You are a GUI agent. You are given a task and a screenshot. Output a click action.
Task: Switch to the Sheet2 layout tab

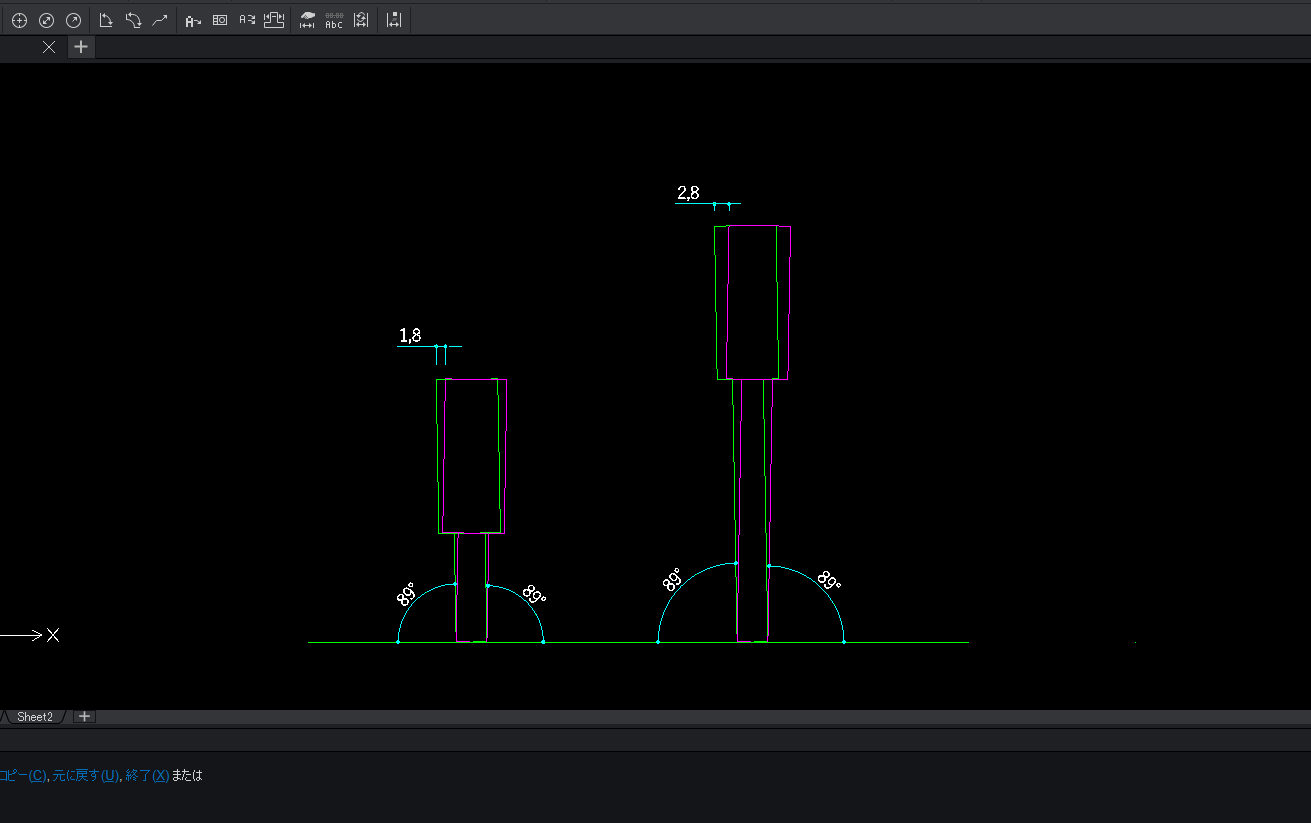34,717
